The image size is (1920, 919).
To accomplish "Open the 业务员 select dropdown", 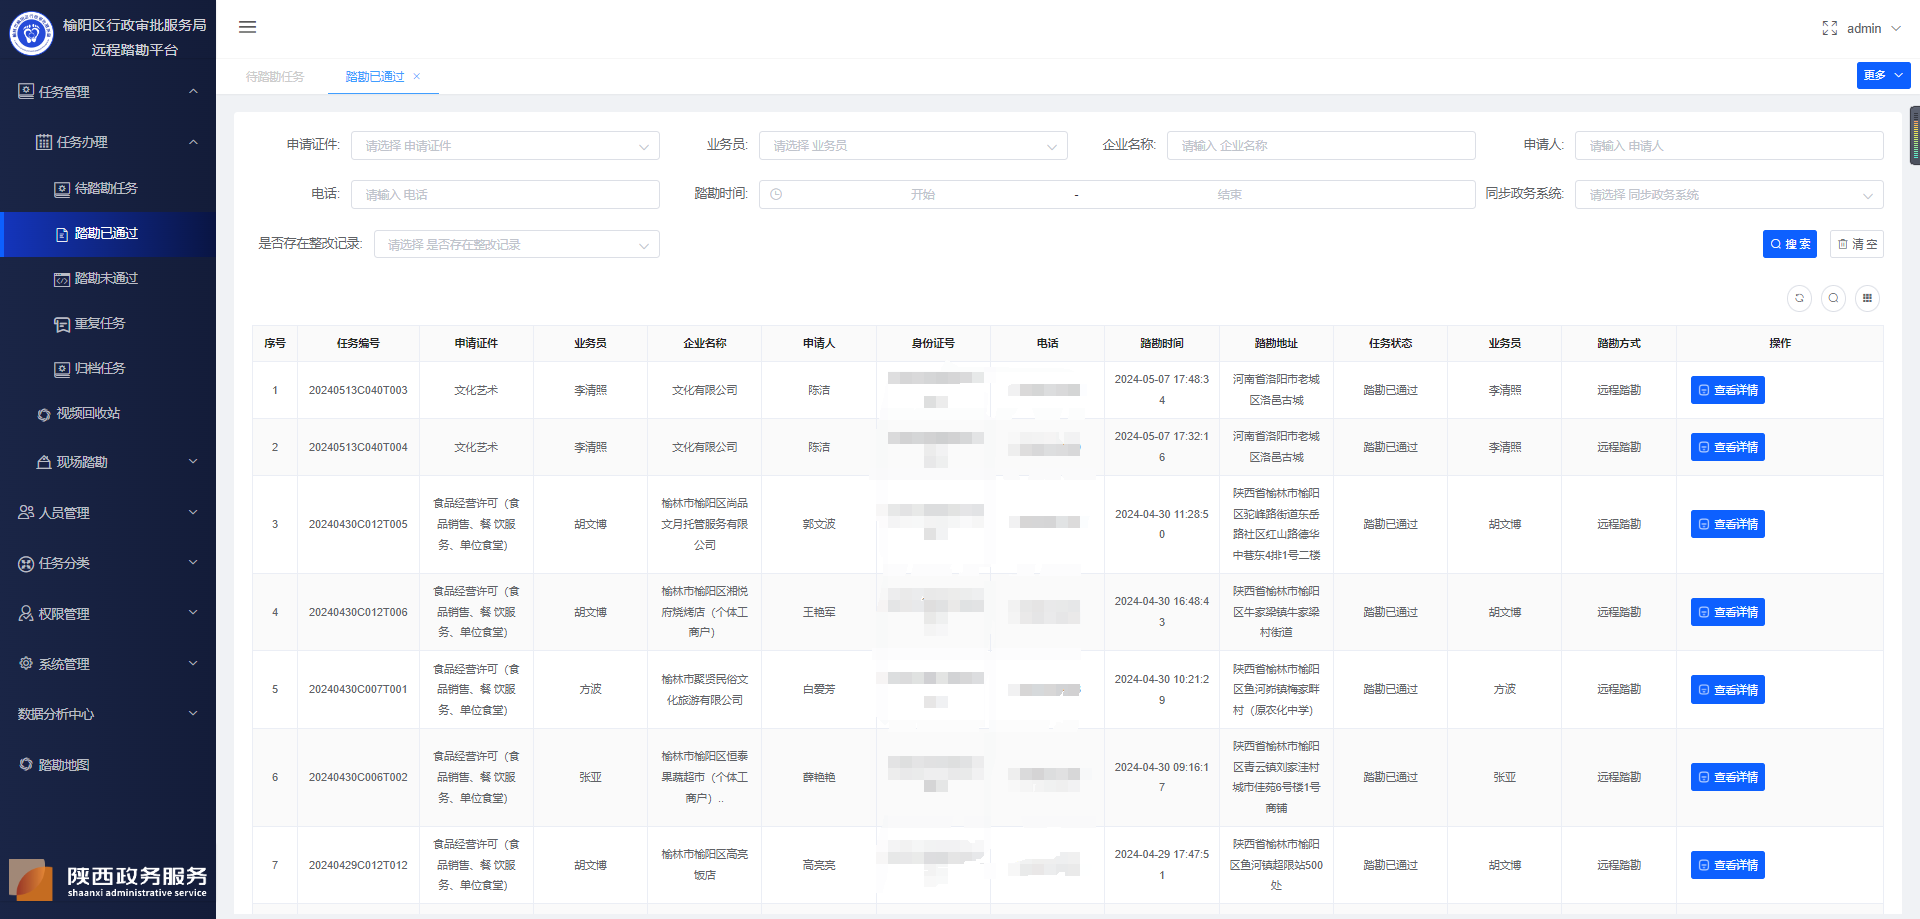I will point(913,146).
